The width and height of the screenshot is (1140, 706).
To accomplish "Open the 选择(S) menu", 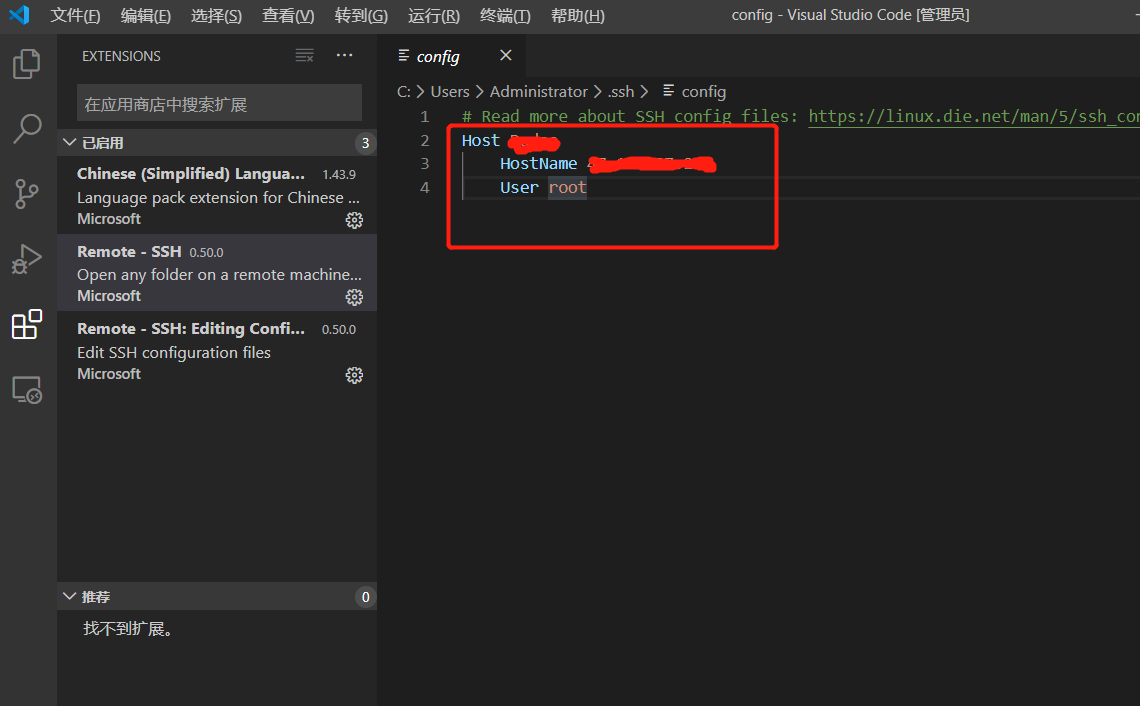I will click(x=216, y=15).
